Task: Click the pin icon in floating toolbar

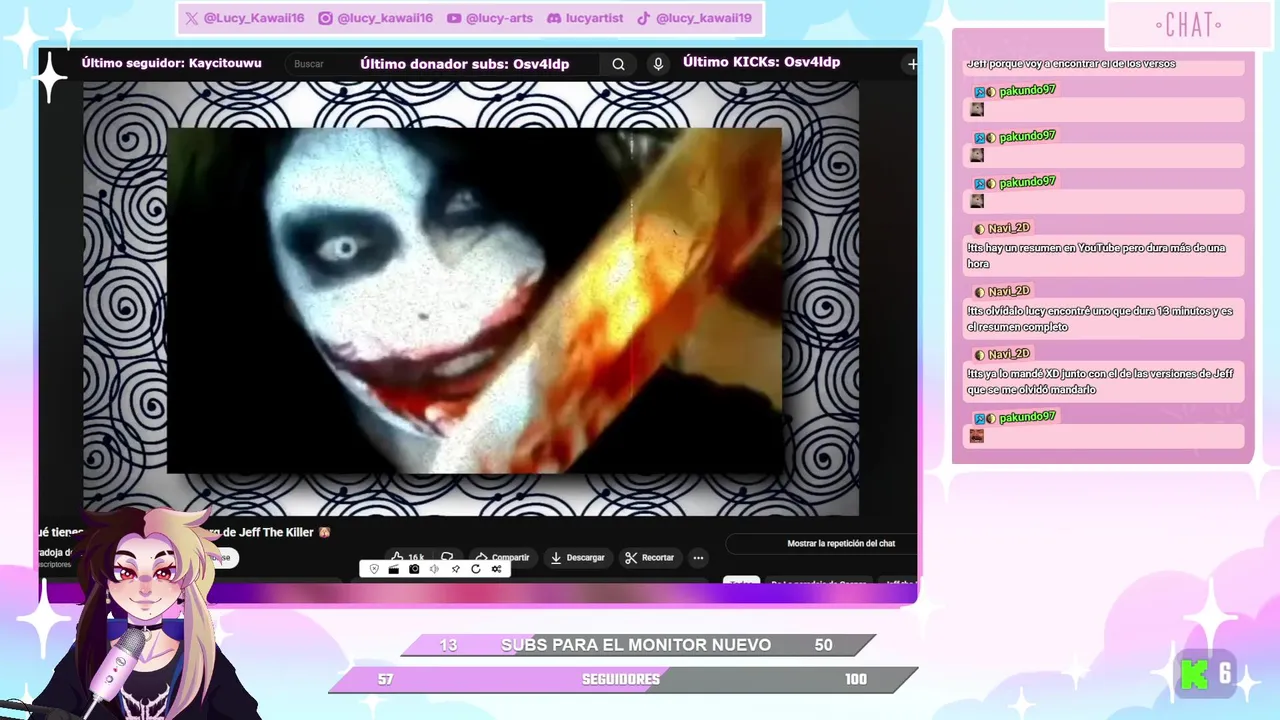Action: (x=455, y=569)
